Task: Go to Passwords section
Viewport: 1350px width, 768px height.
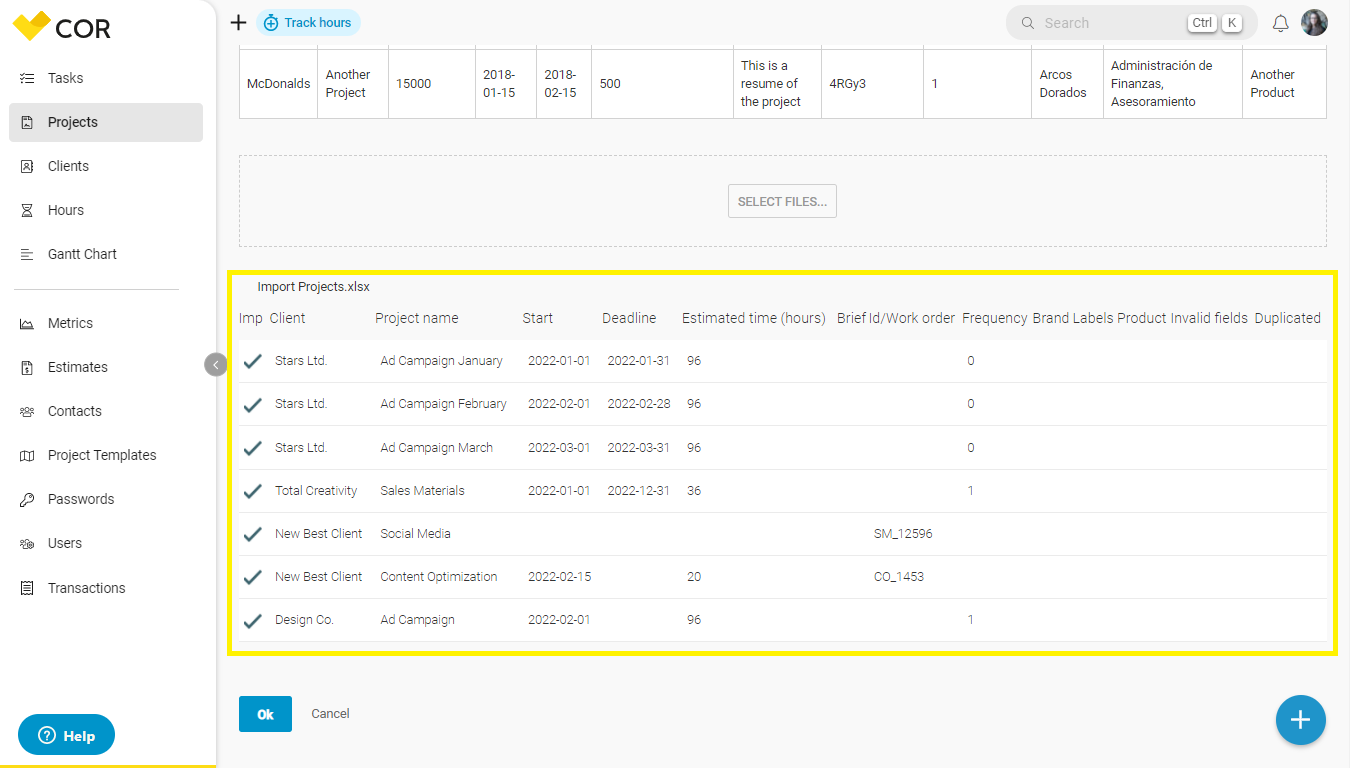Action: [81, 499]
